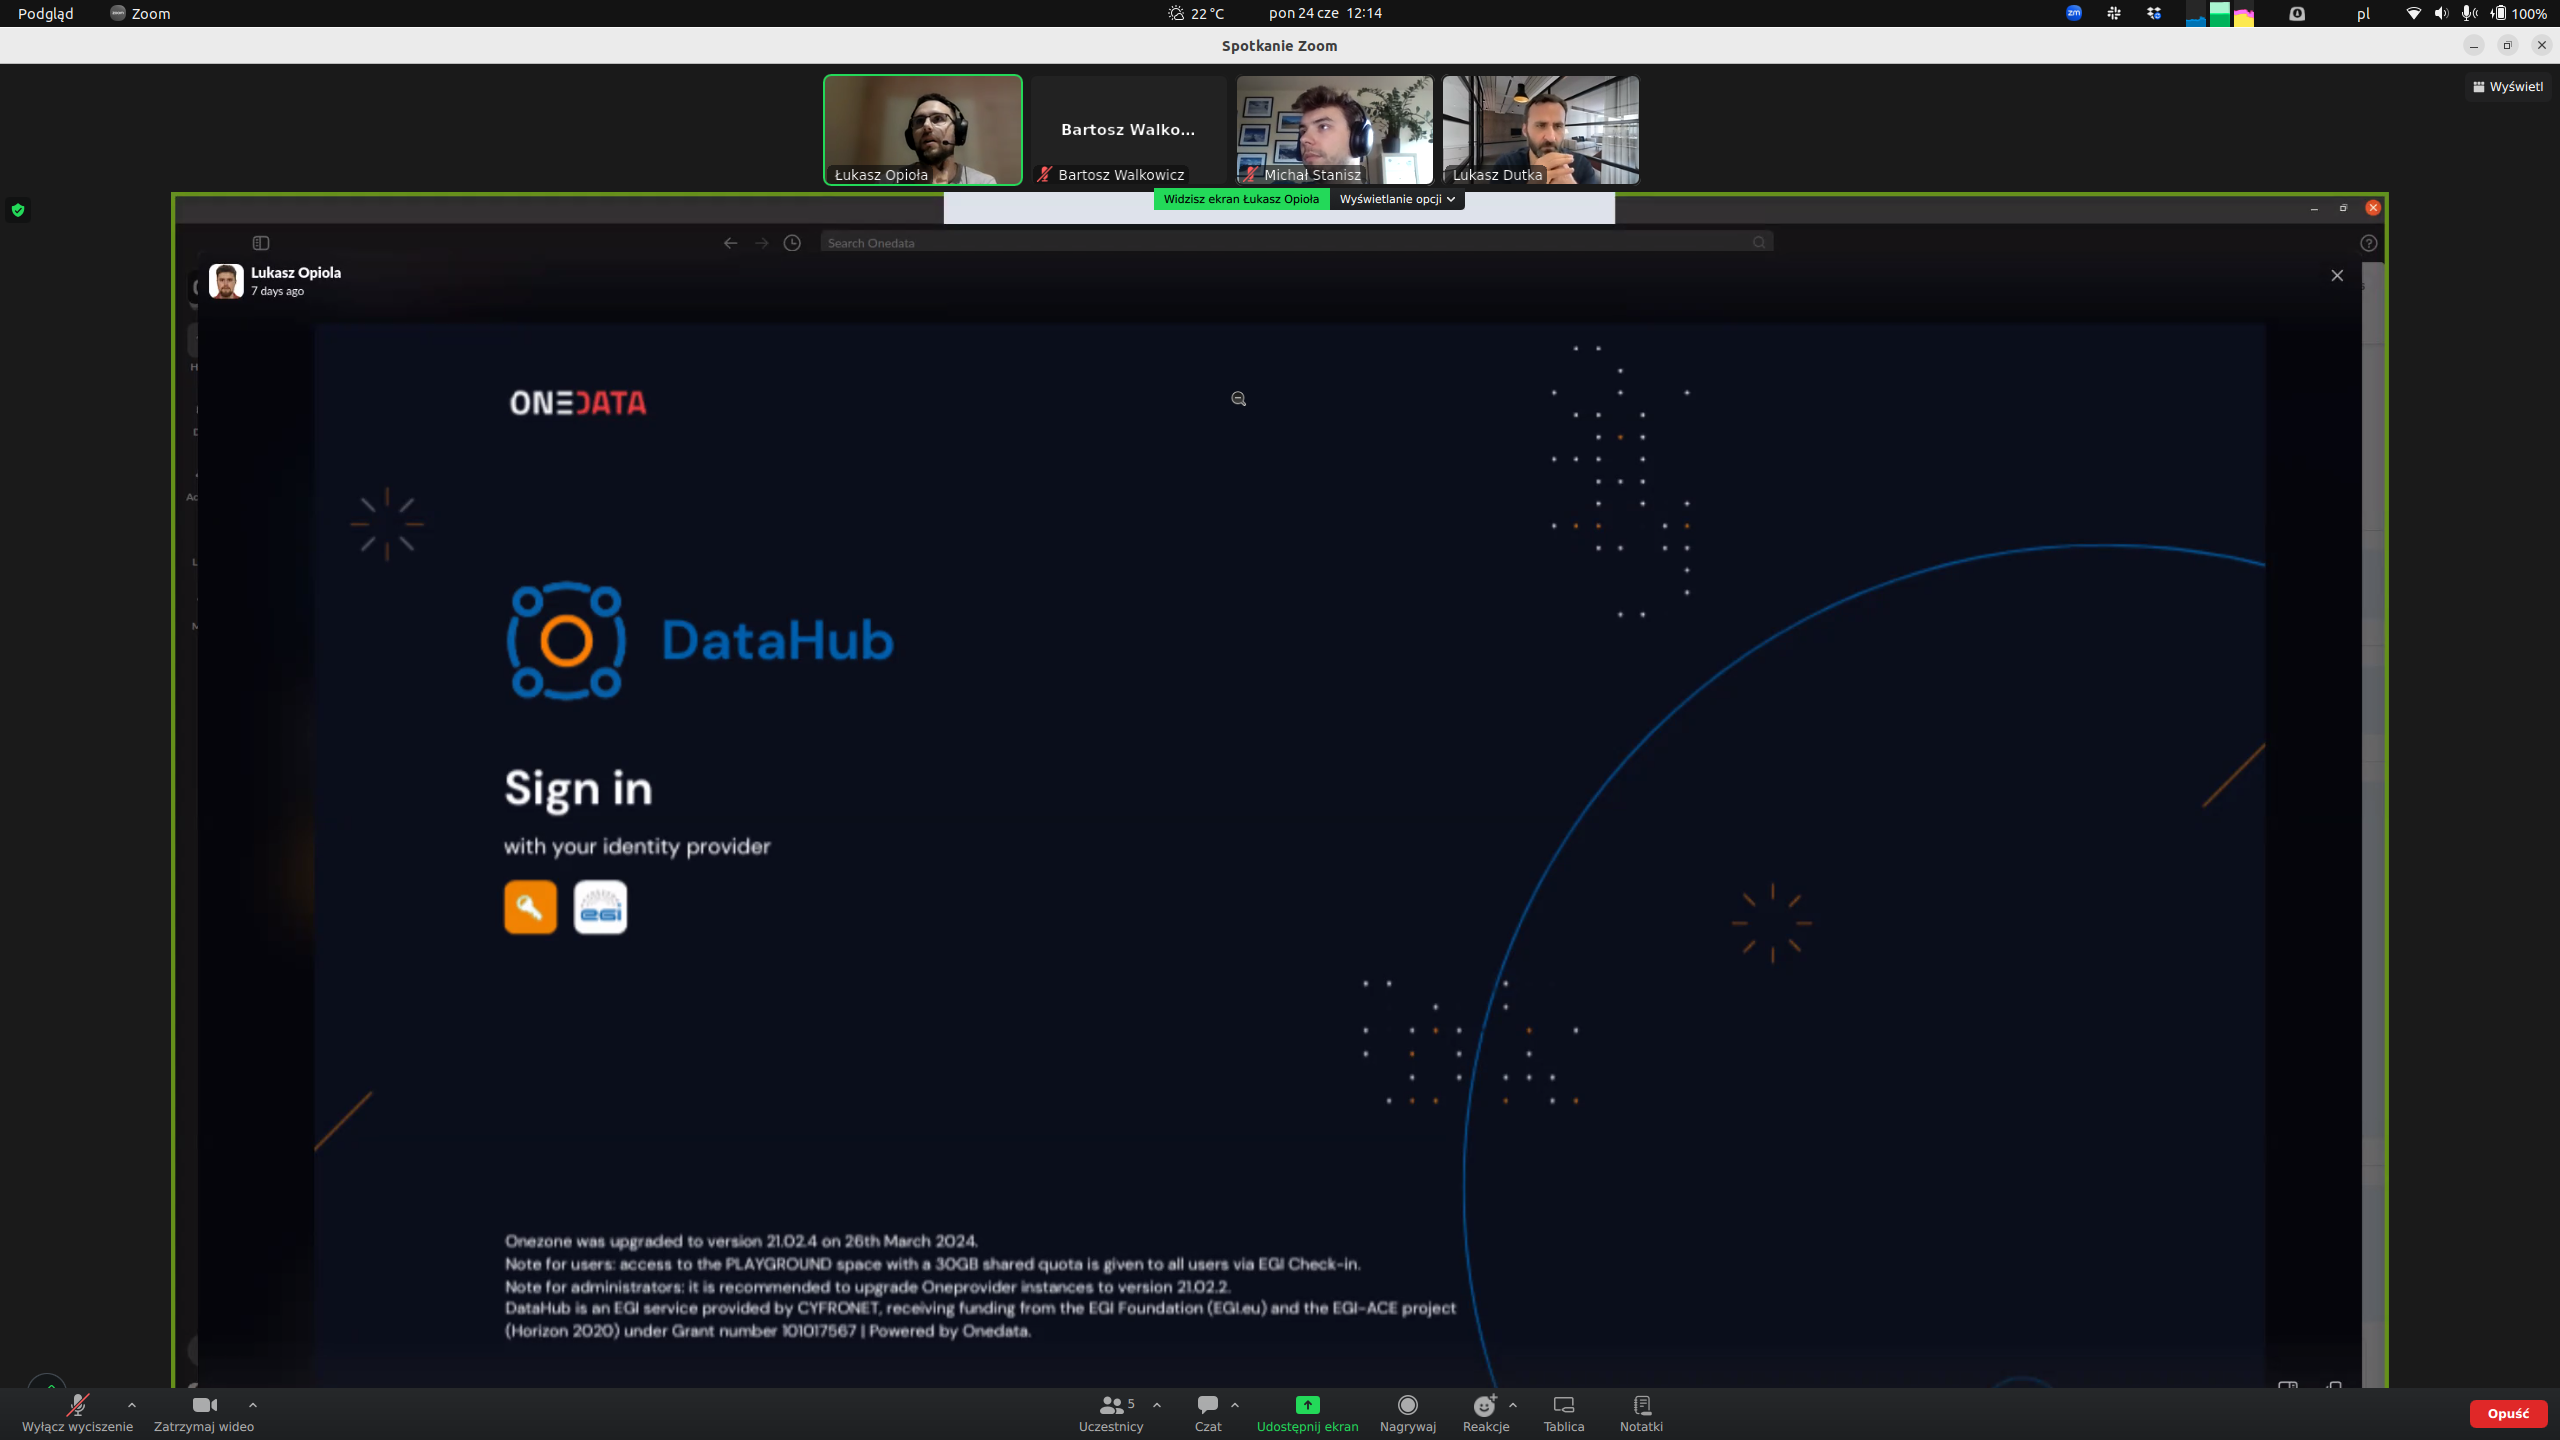
Task: Open Wyświetlanie opcji dropdown
Action: 1396,199
